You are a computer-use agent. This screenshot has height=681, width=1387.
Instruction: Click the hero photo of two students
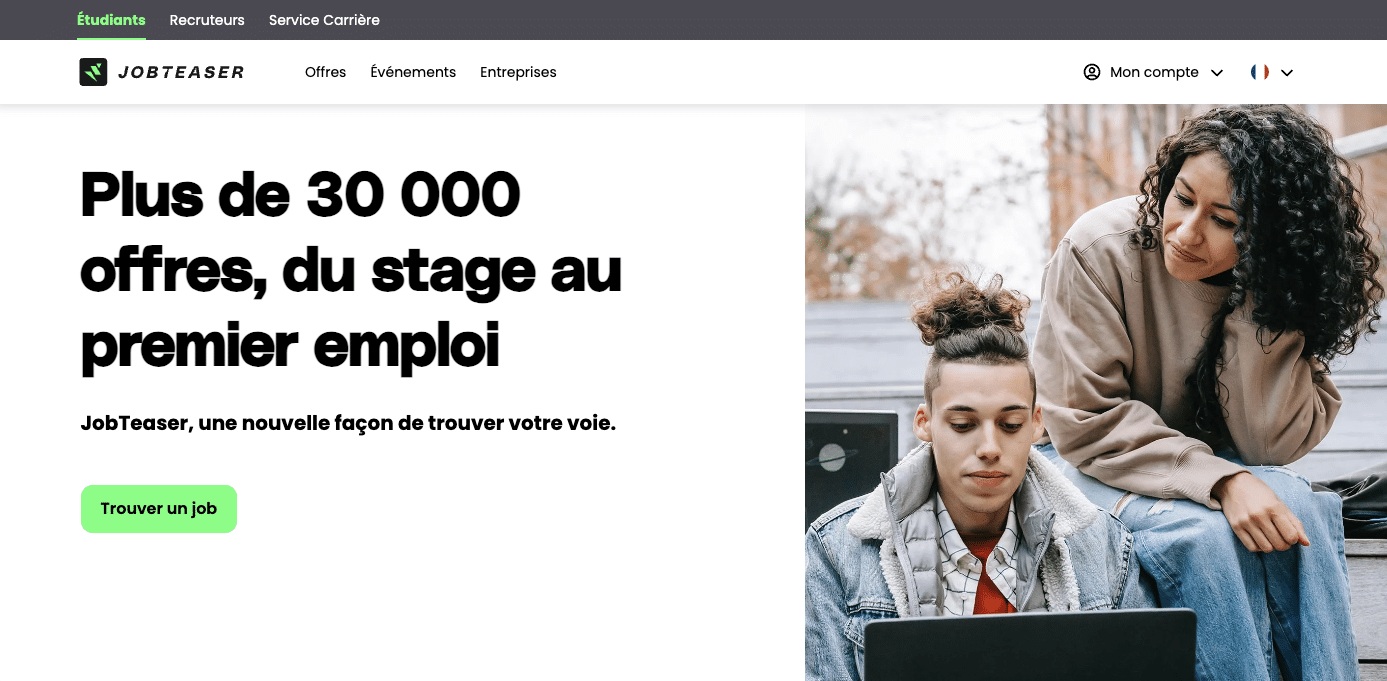click(1096, 393)
